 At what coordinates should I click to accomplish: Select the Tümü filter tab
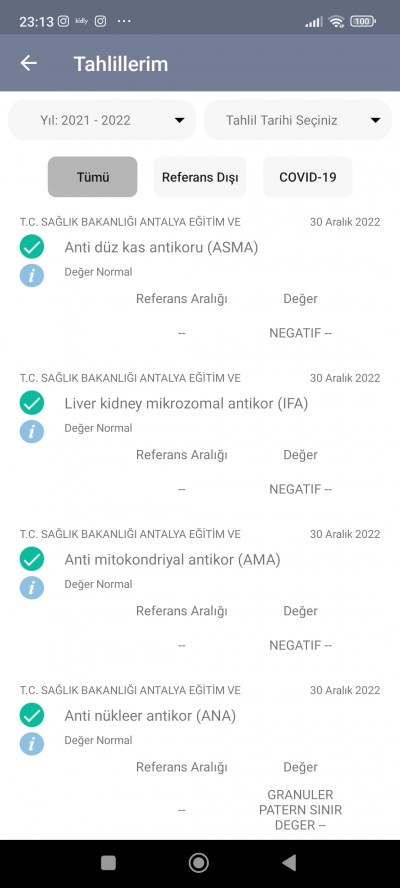pyautogui.click(x=92, y=177)
